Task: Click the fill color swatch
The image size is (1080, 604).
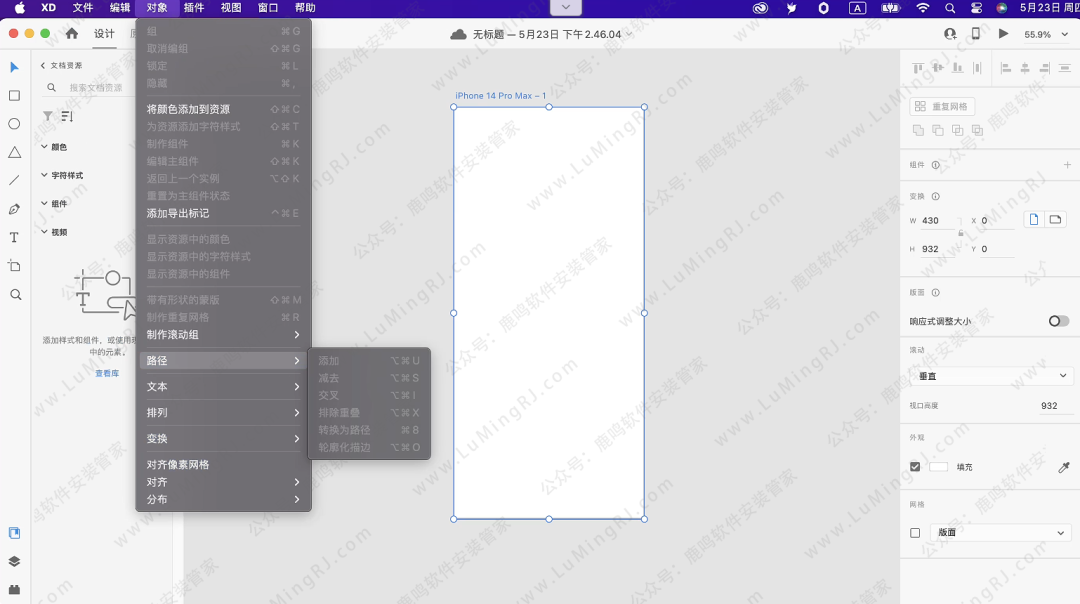Action: pos(938,467)
